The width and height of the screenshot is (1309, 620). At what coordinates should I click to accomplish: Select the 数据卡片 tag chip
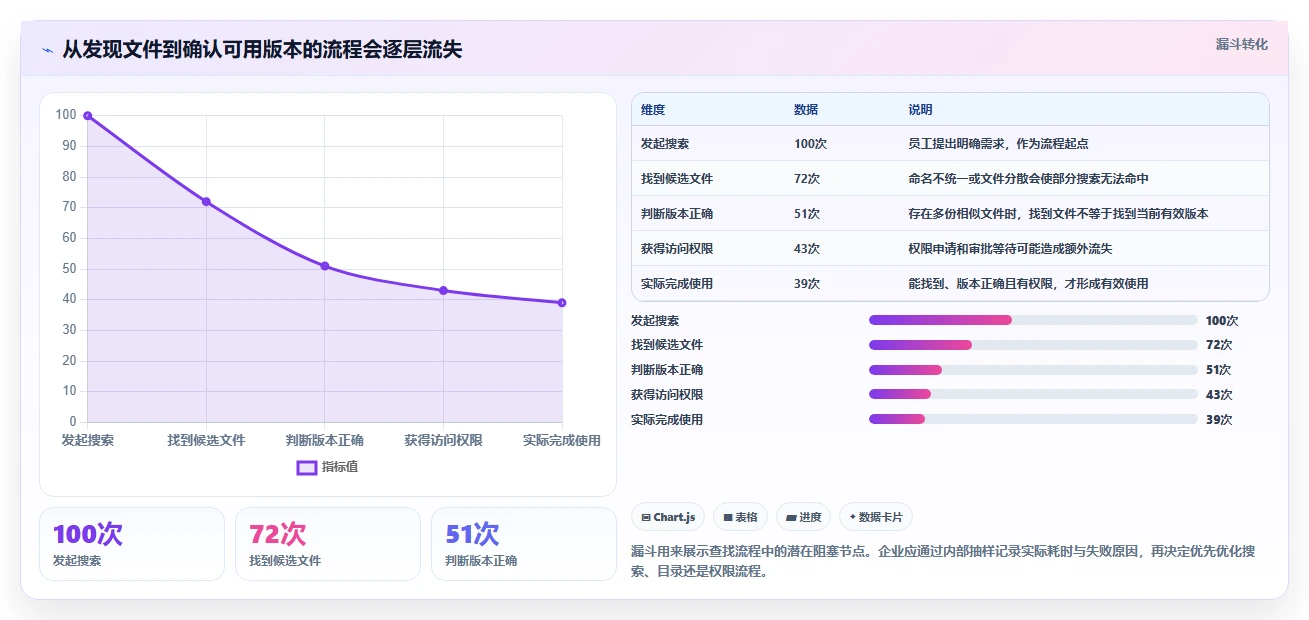coord(876,517)
